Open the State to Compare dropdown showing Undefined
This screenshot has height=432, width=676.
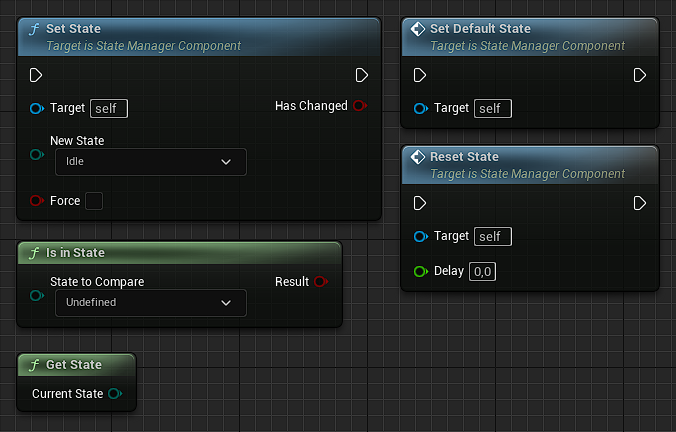150,302
